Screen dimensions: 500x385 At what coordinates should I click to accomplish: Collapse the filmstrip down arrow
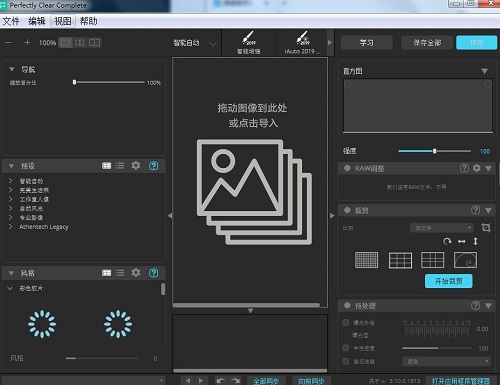point(250,311)
